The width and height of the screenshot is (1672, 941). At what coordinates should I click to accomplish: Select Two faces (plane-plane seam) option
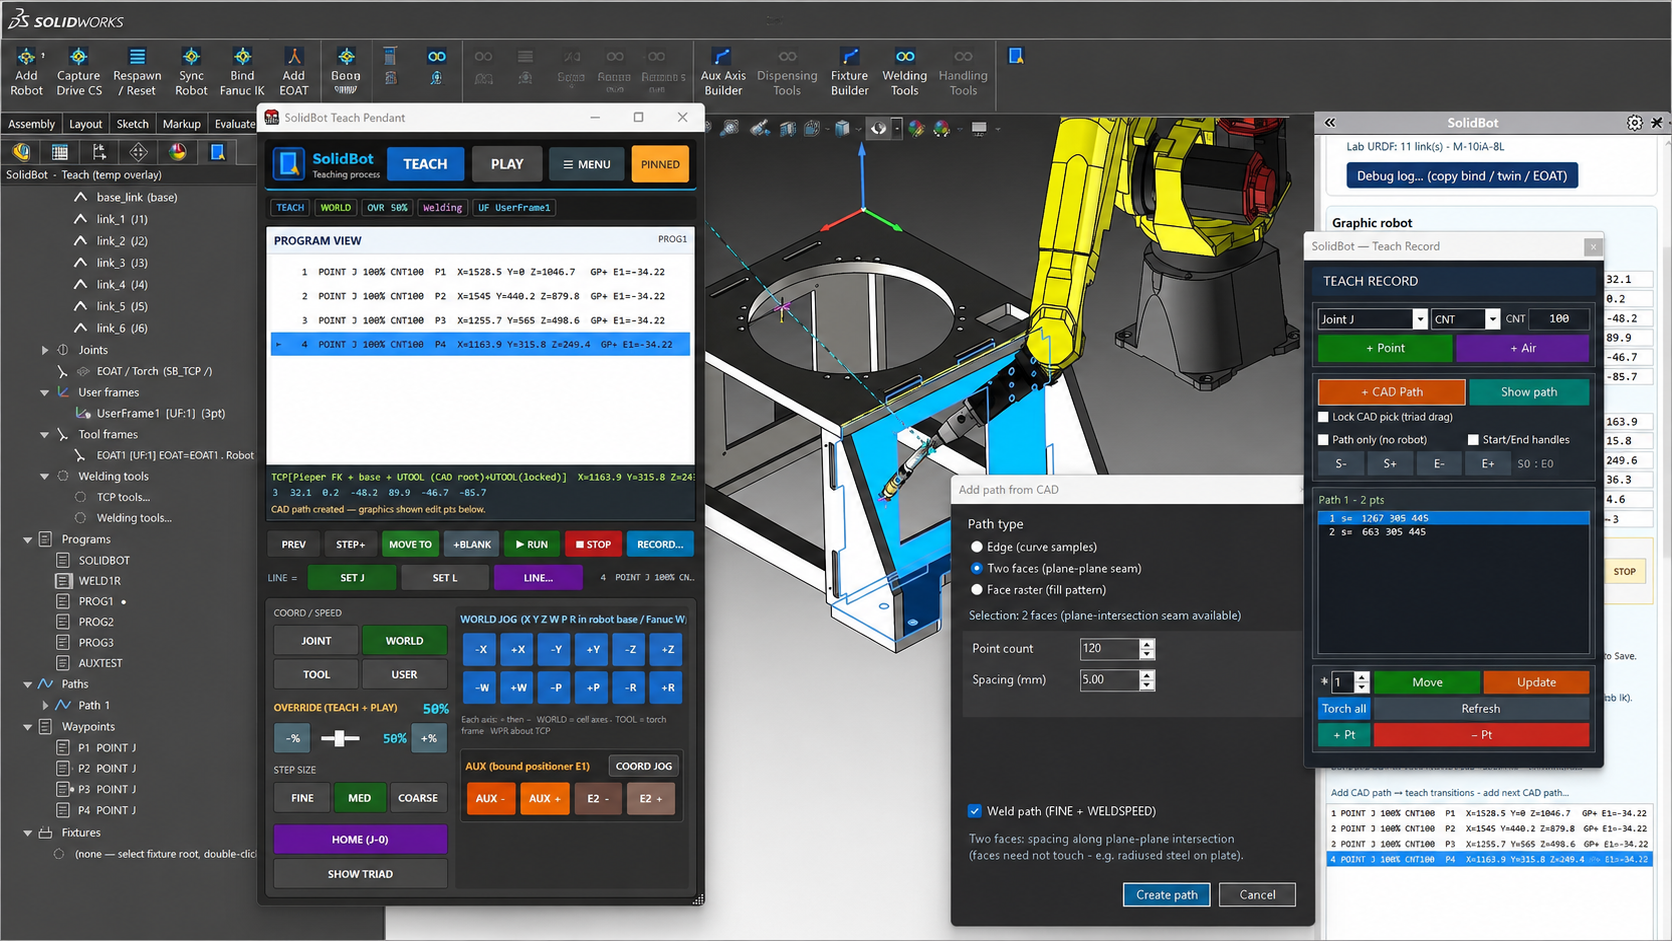coord(977,568)
